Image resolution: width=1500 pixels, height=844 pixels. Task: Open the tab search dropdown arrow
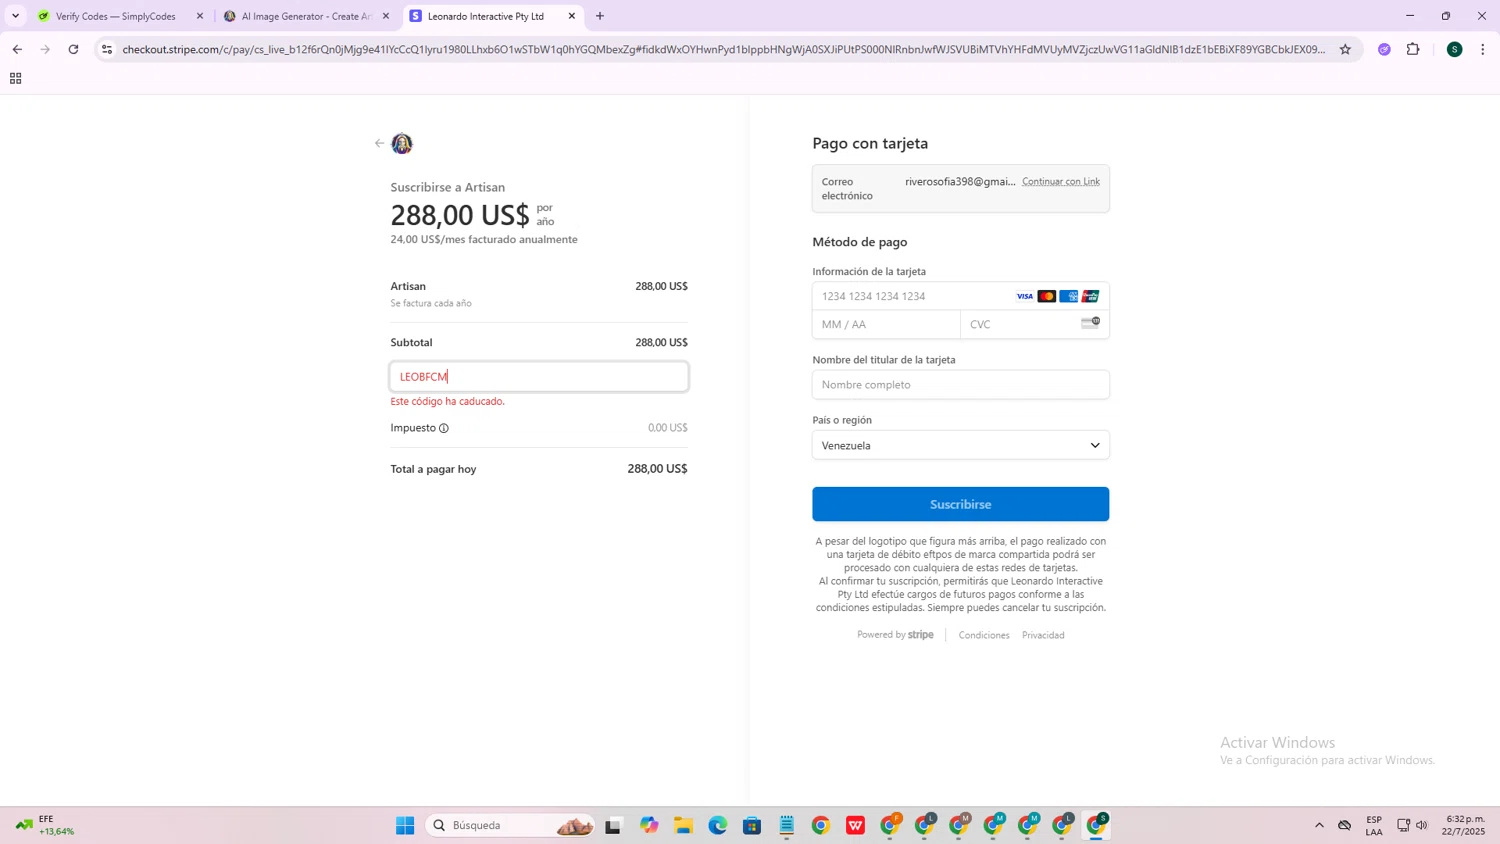click(15, 16)
